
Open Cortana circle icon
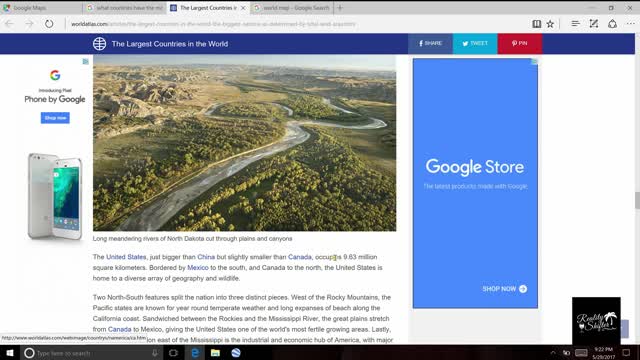point(29,353)
